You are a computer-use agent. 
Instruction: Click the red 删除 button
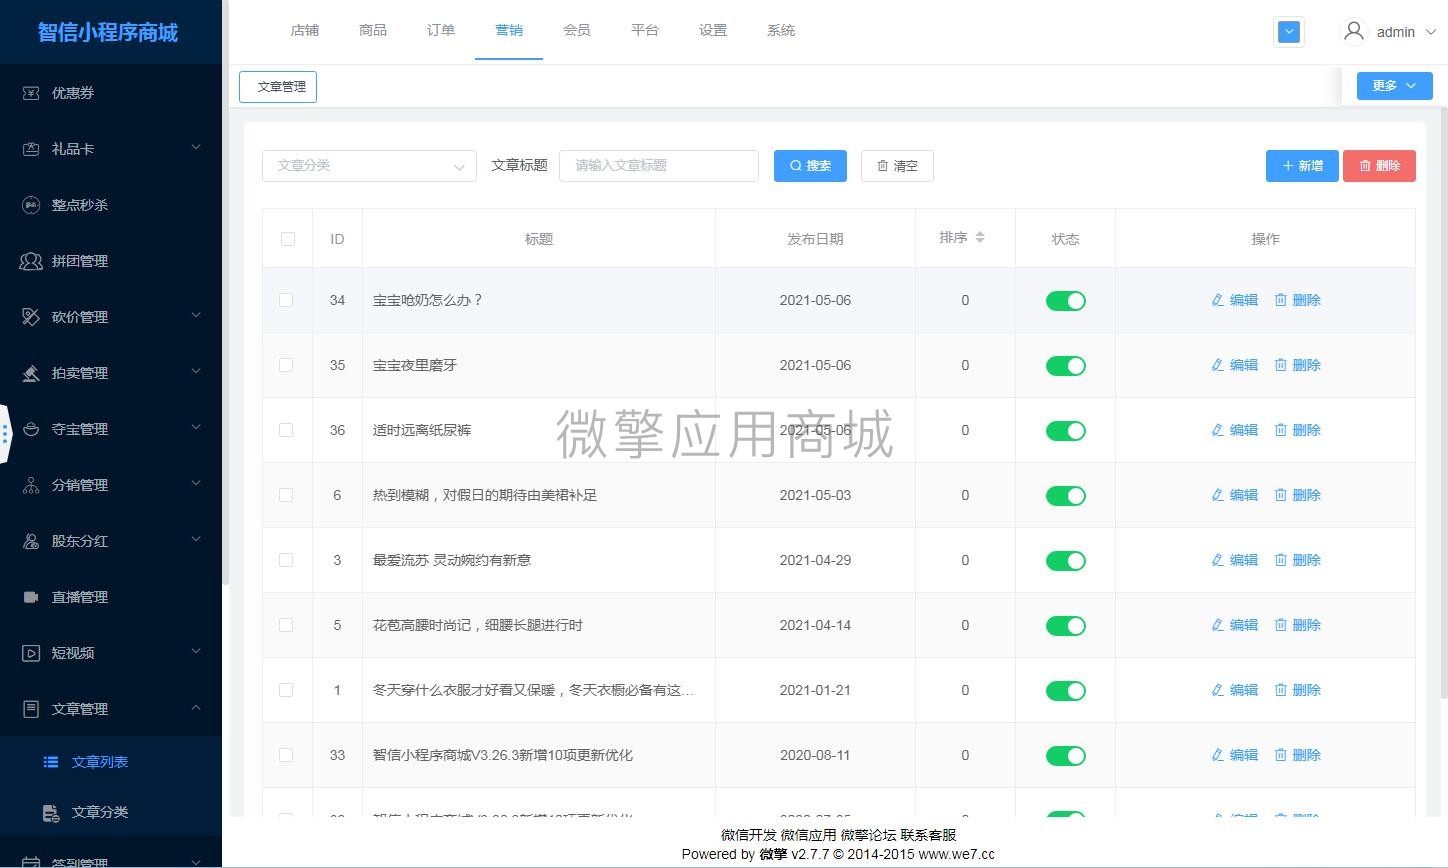(x=1379, y=166)
